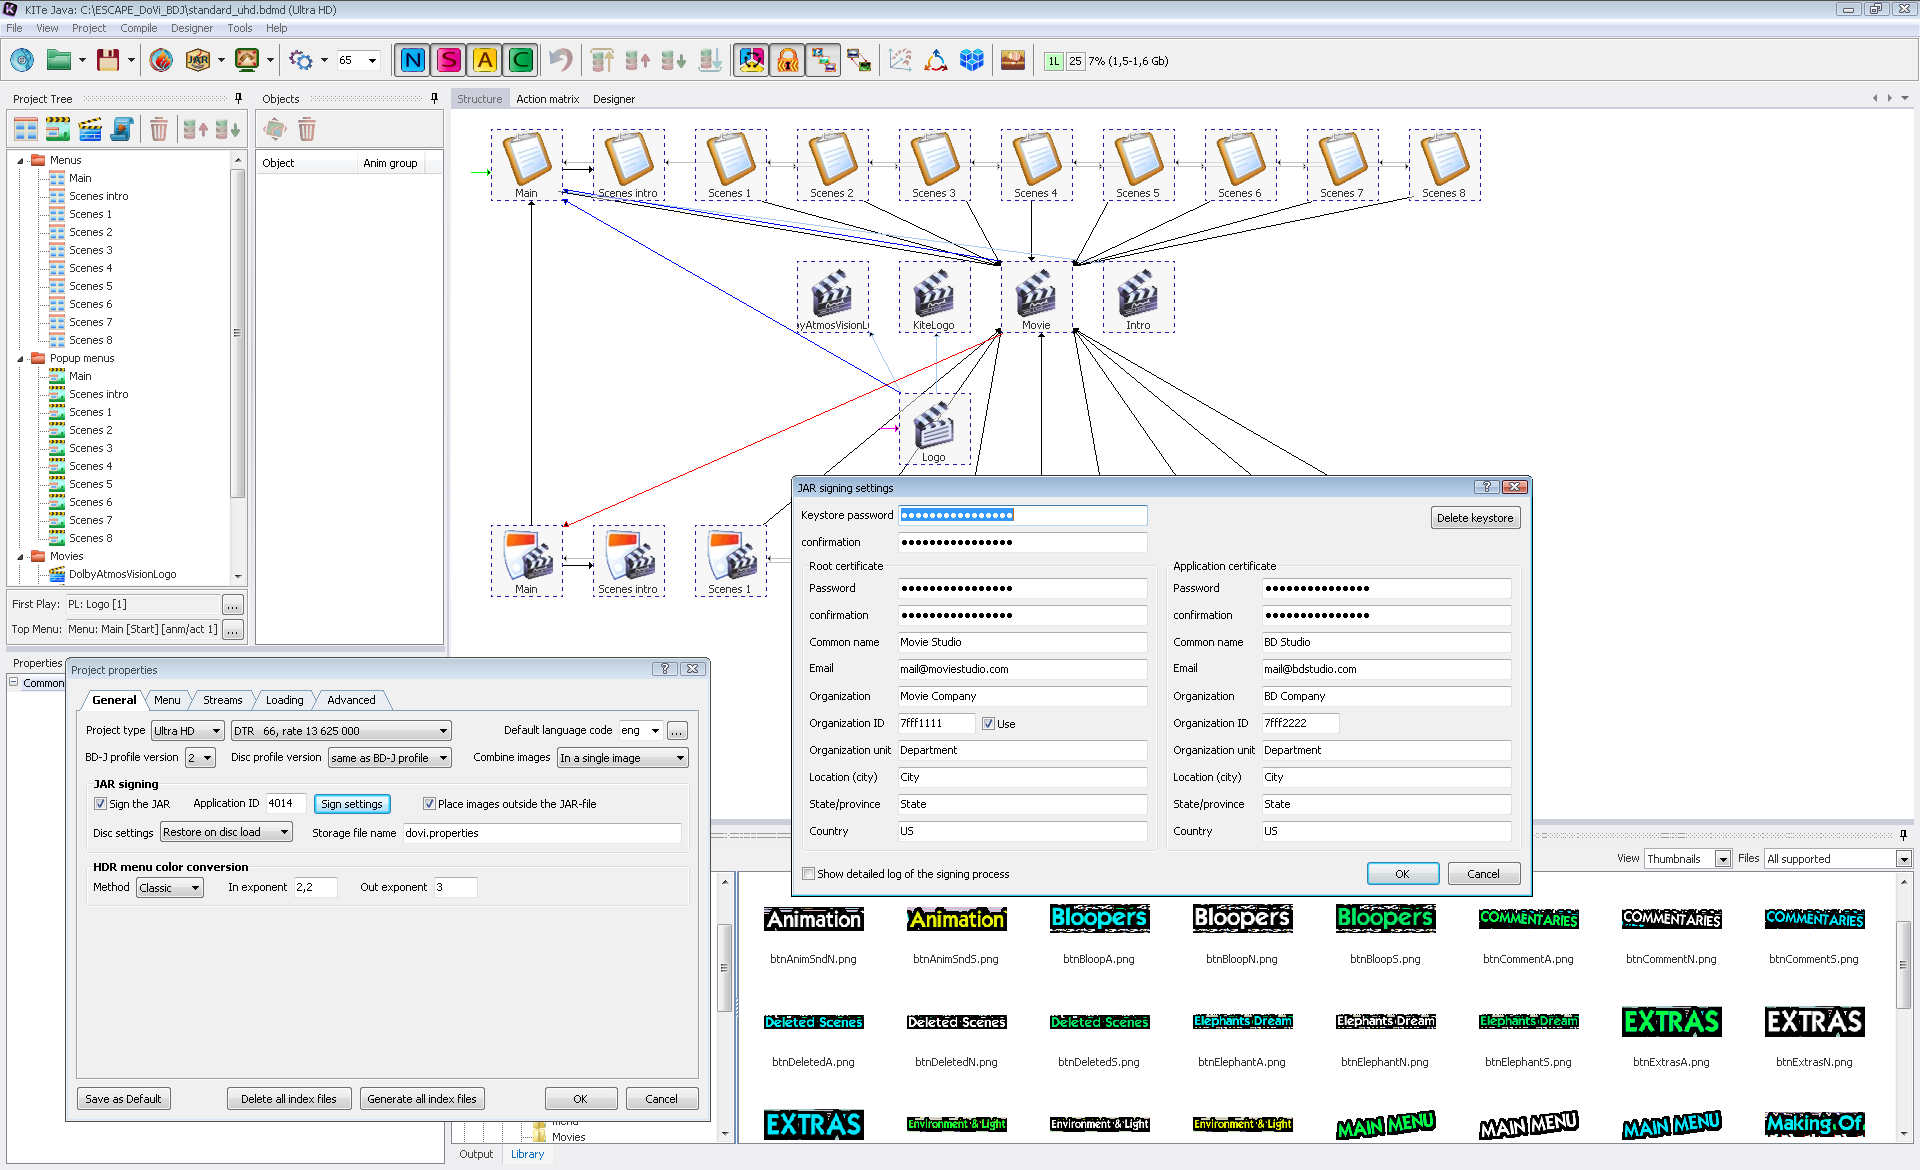Click the undo arrow icon
This screenshot has width=1920, height=1170.
click(561, 61)
